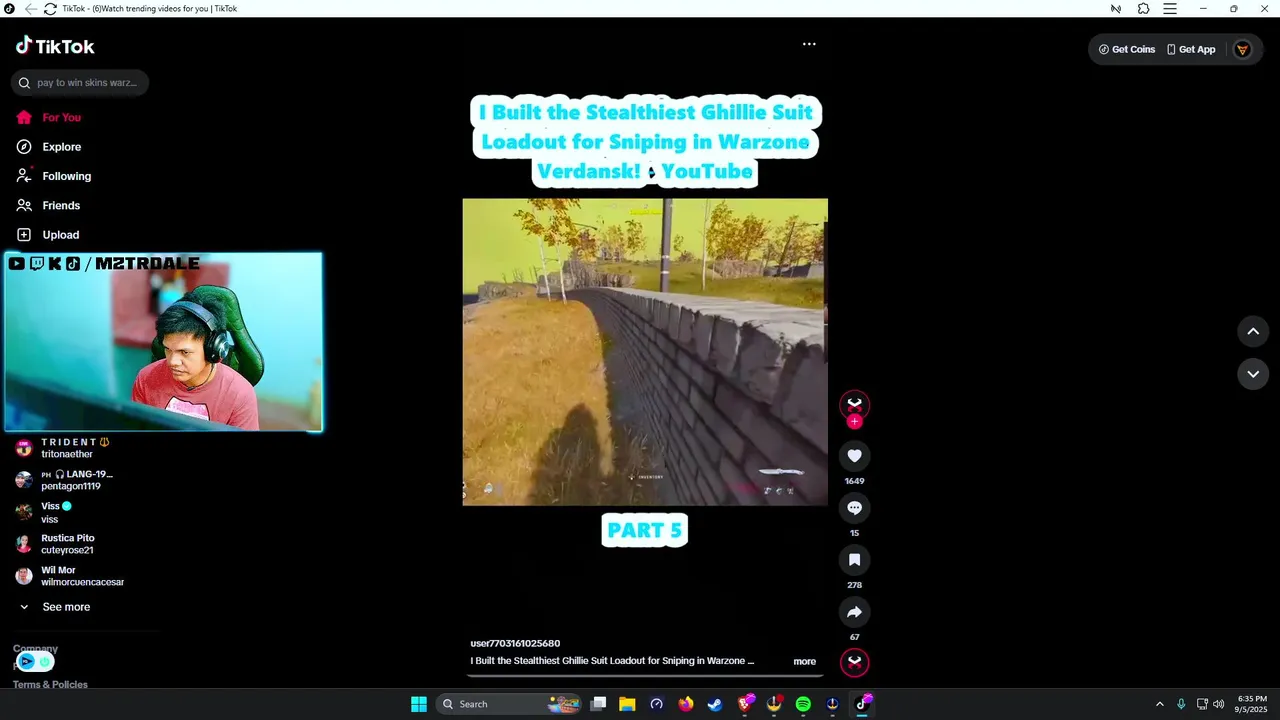The width and height of the screenshot is (1280, 720).
Task: Open File Explorer from taskbar
Action: pyautogui.click(x=627, y=704)
